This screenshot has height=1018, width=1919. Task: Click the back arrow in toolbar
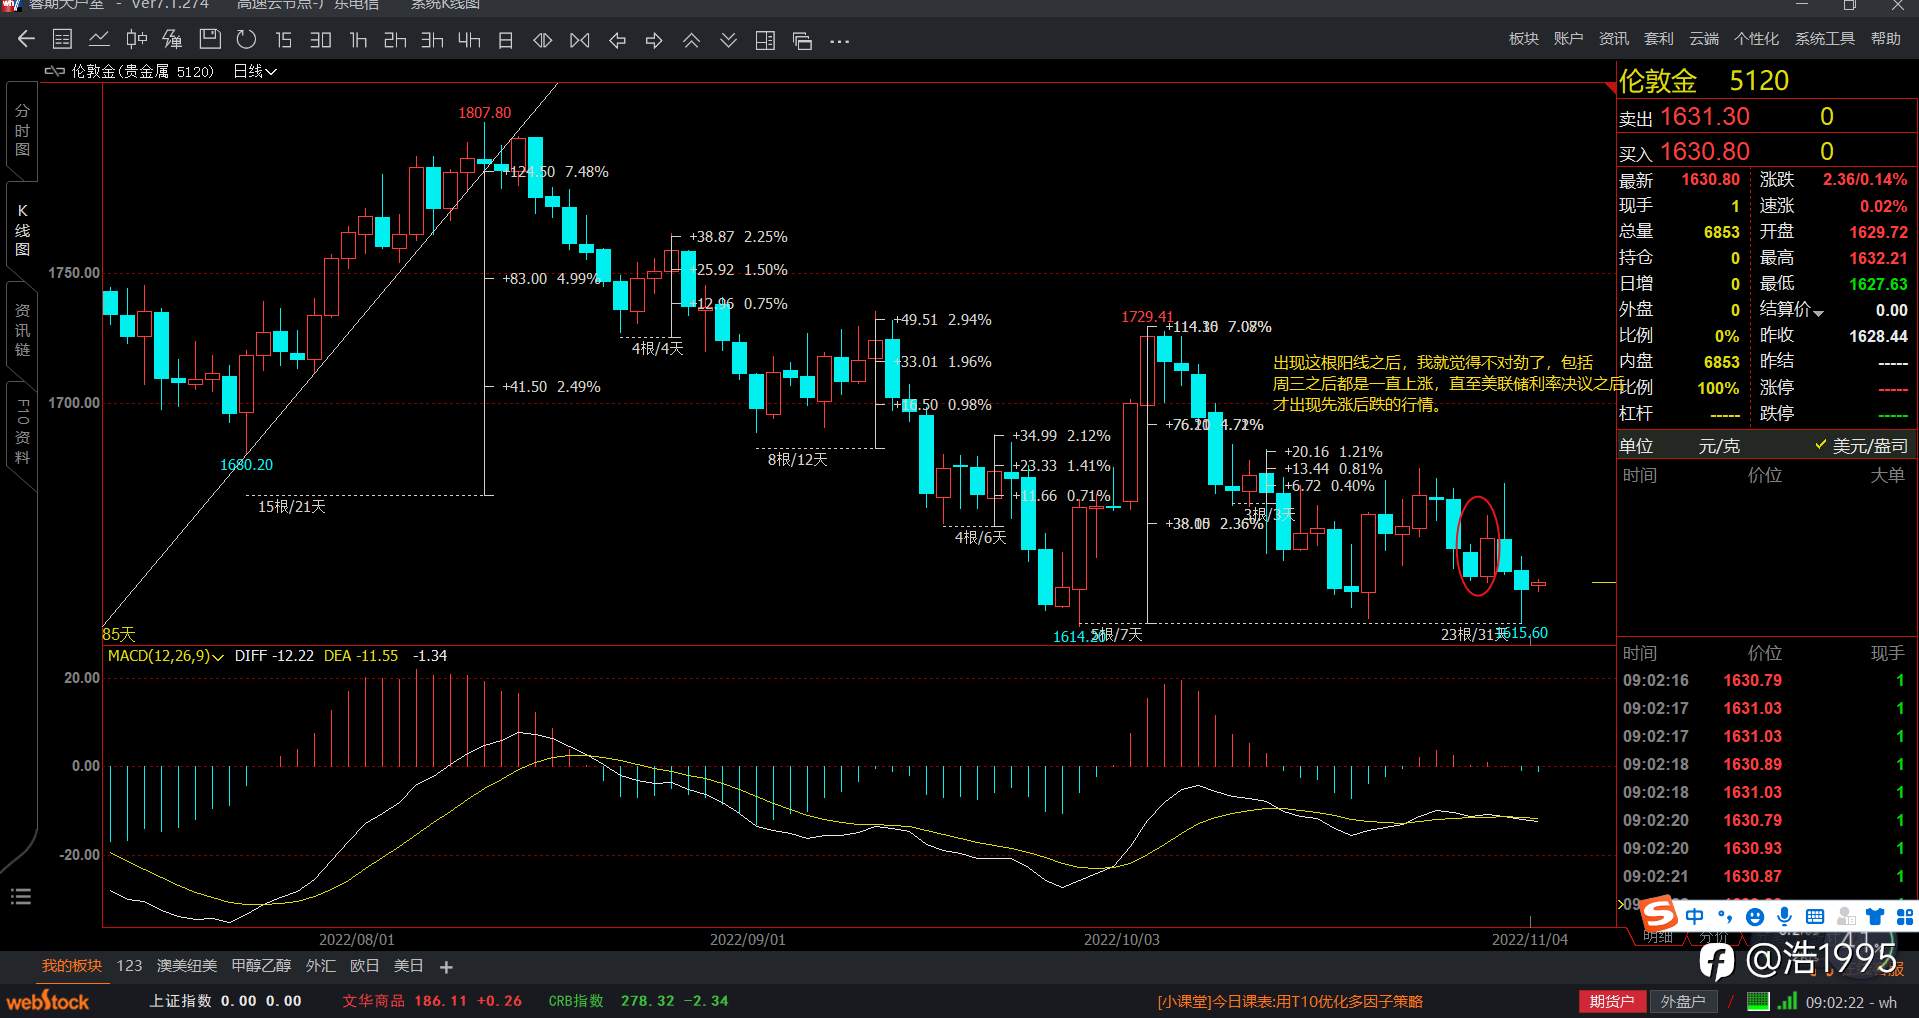click(x=26, y=40)
